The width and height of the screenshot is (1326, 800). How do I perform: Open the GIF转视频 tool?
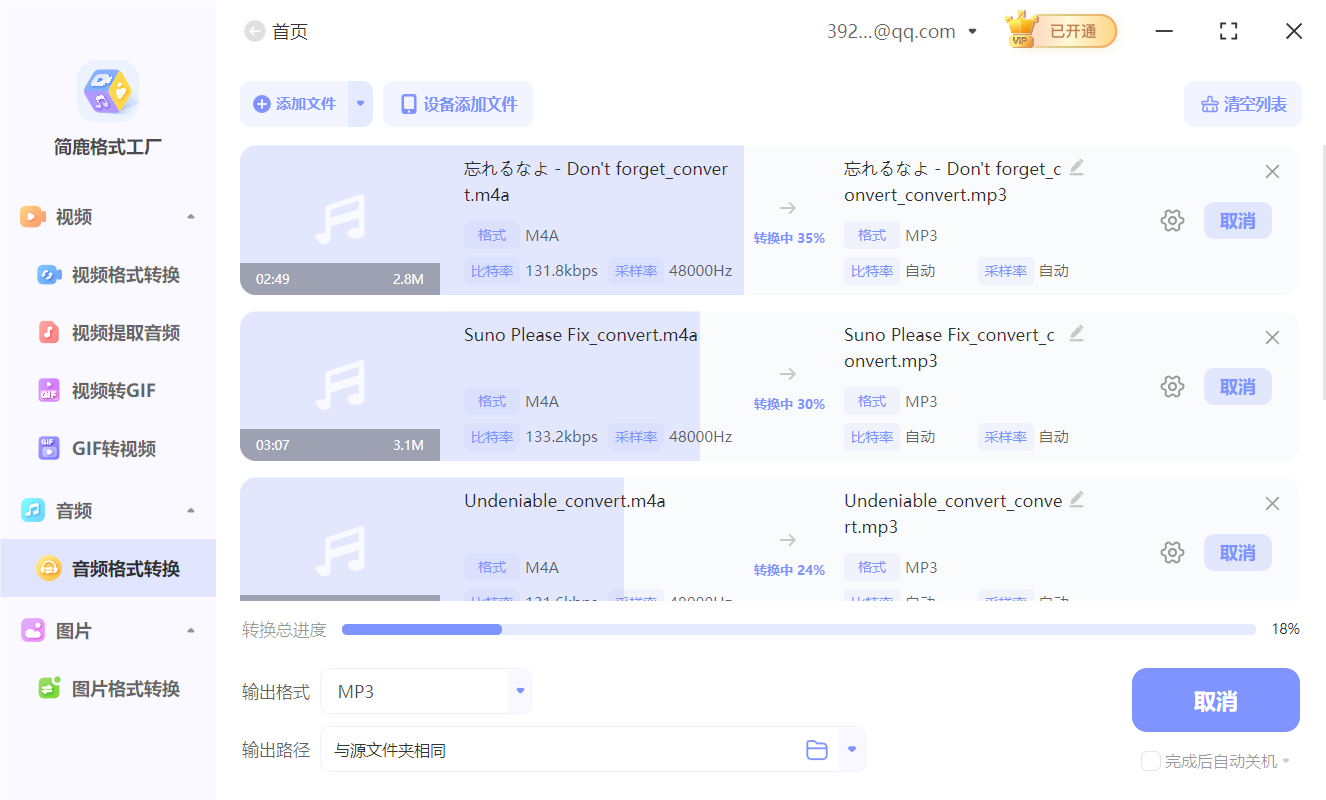point(103,448)
